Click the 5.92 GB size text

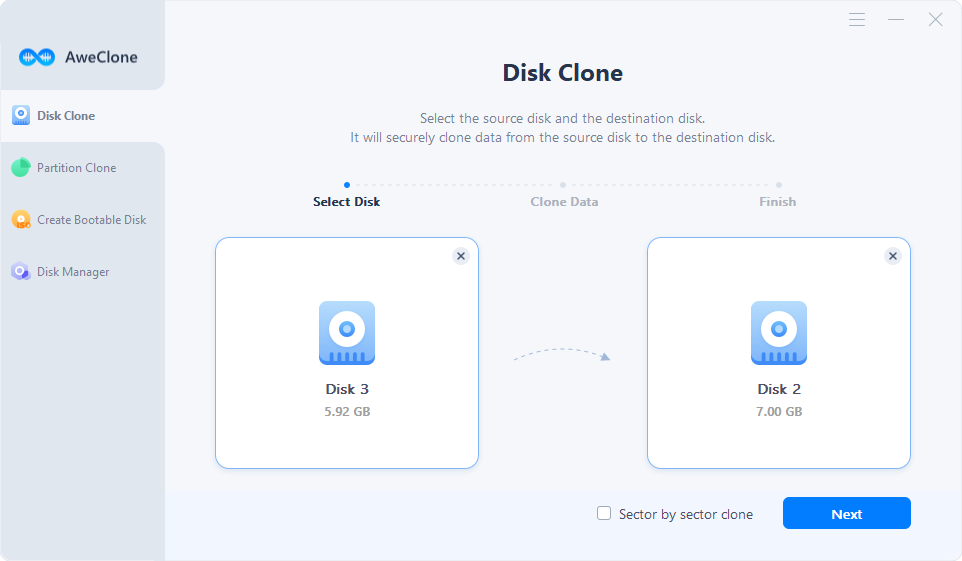point(347,412)
